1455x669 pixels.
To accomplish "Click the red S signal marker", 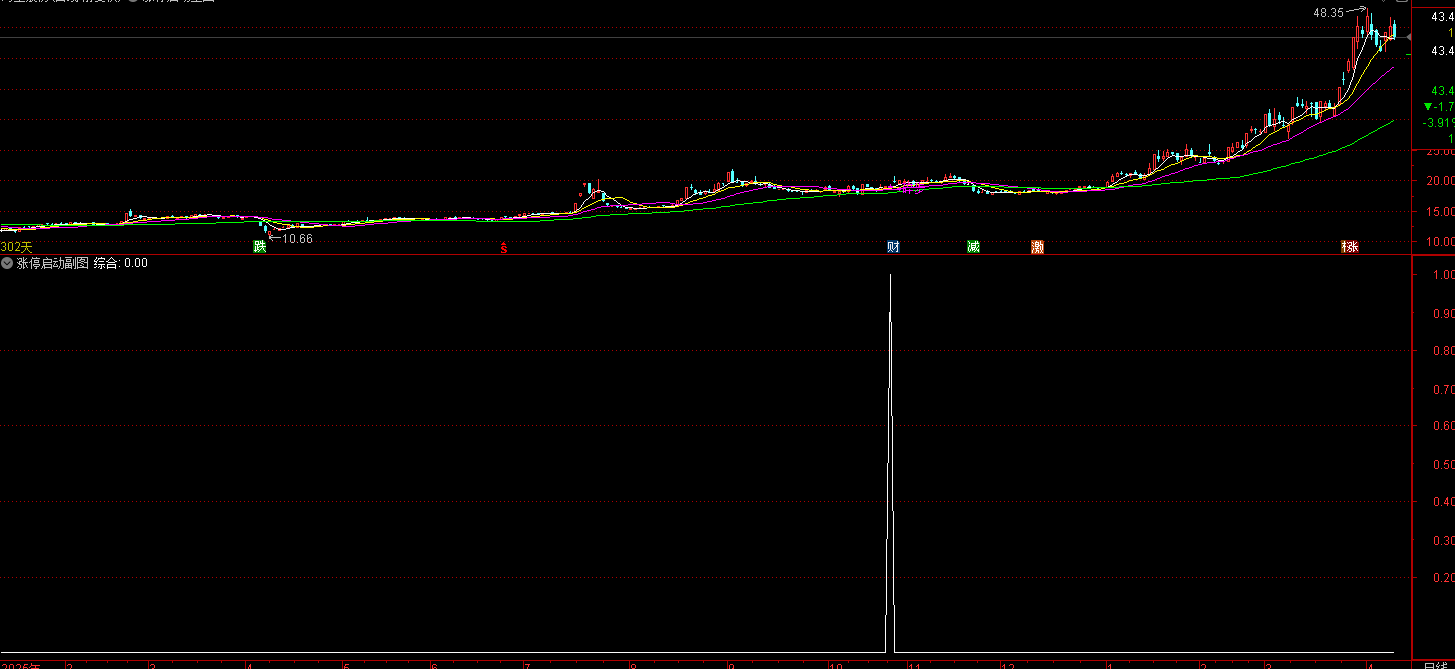I will tap(504, 248).
